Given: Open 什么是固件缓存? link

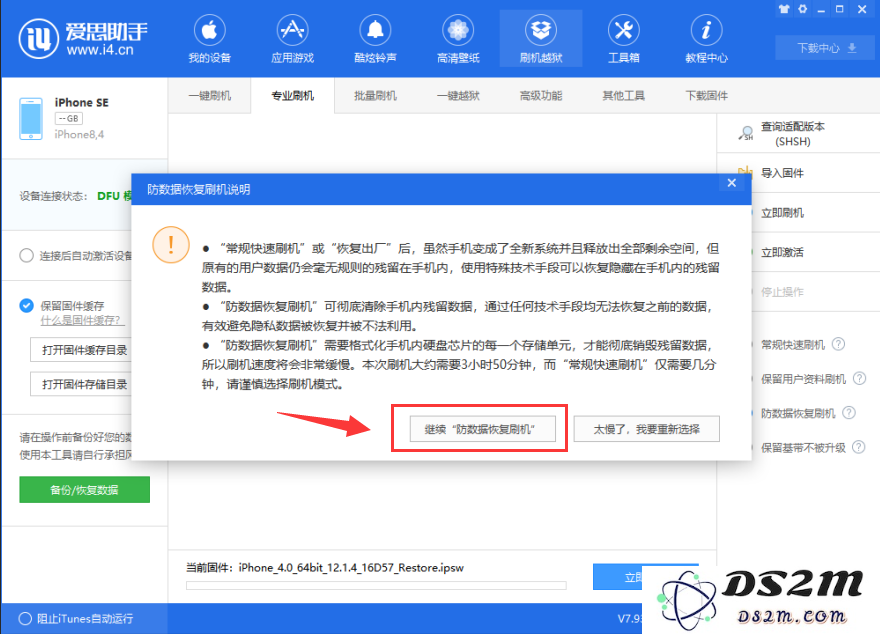Looking at the screenshot, I should click(82, 320).
